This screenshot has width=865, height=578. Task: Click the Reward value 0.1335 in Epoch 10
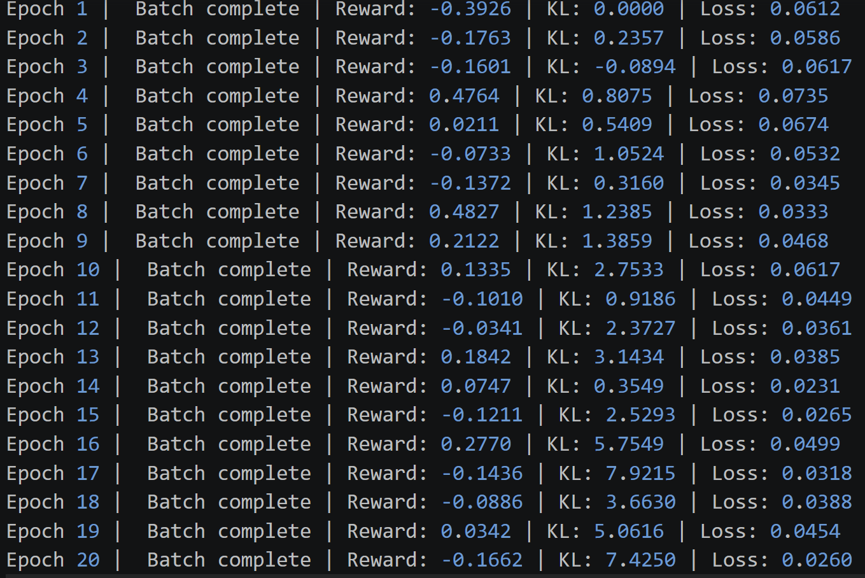476,270
